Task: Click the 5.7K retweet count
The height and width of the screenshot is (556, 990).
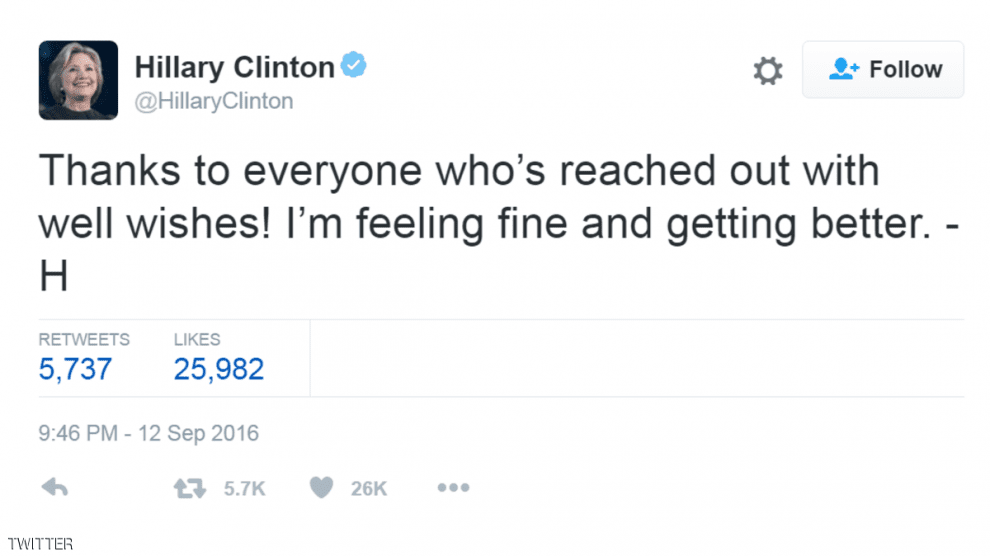Action: pyautogui.click(x=244, y=488)
